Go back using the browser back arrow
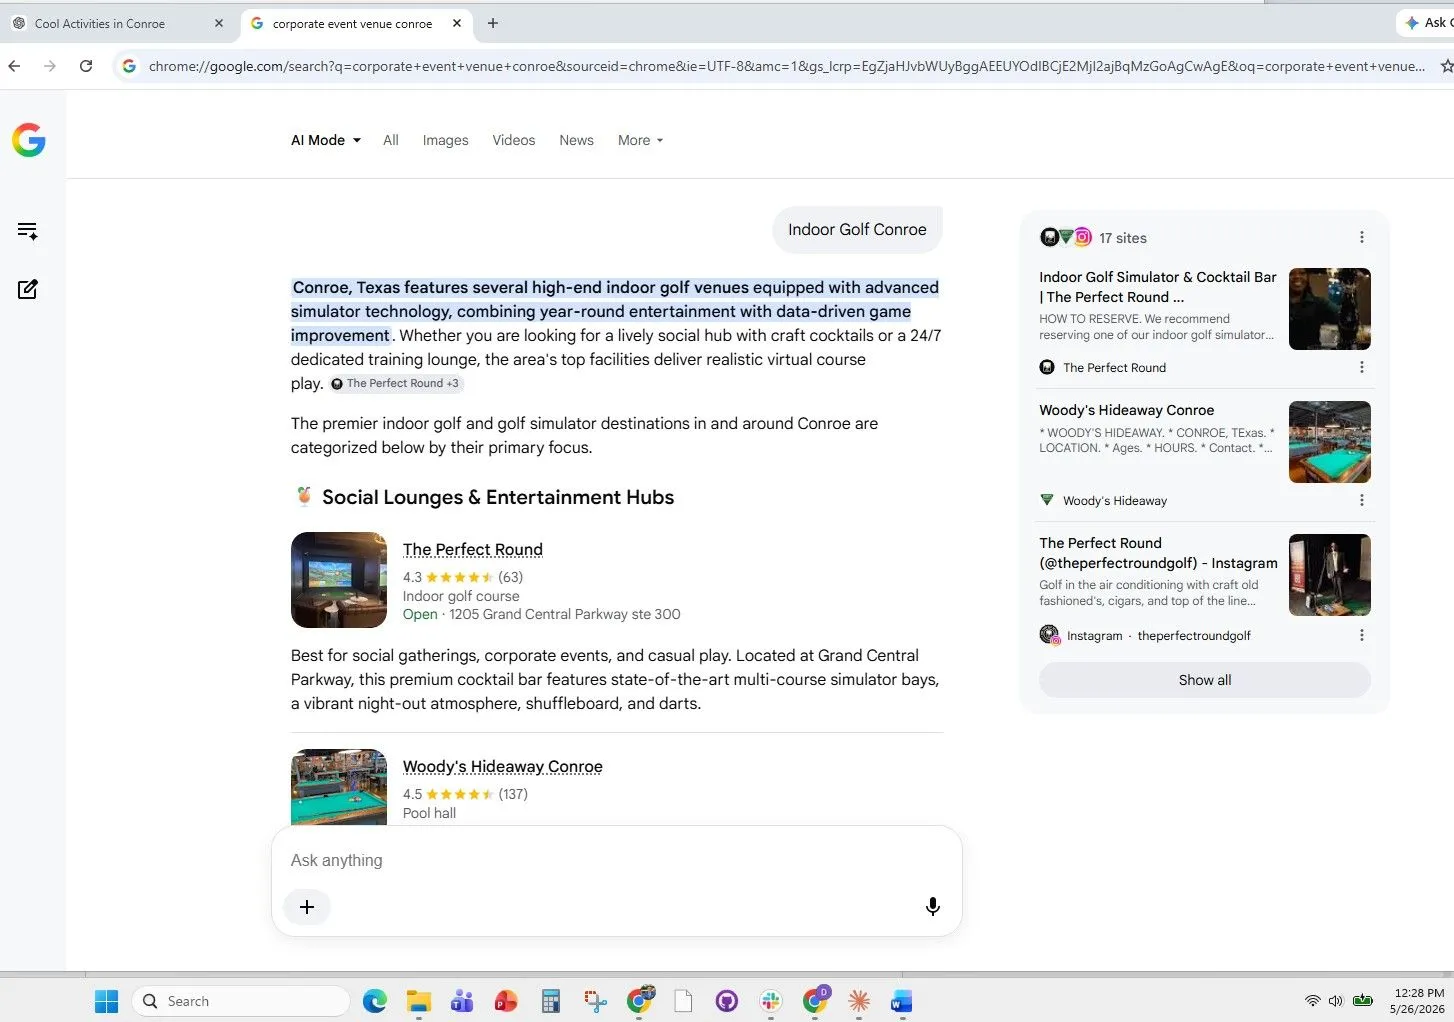 (x=14, y=66)
